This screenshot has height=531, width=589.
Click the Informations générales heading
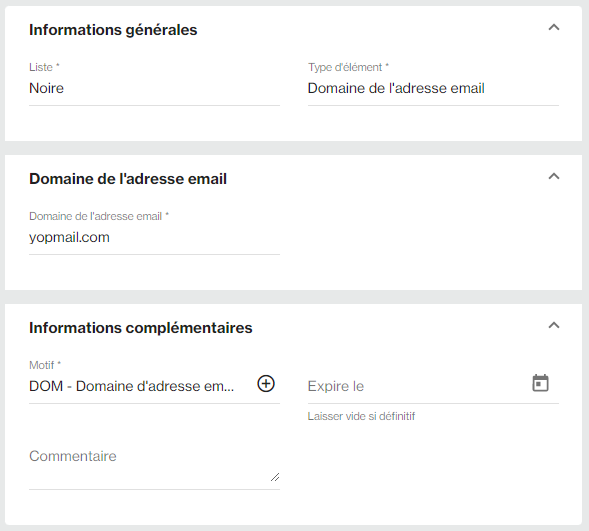113,30
